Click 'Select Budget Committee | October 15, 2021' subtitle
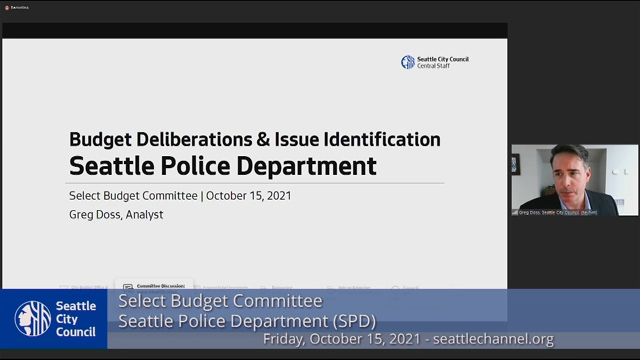The width and height of the screenshot is (640, 360). [180, 196]
